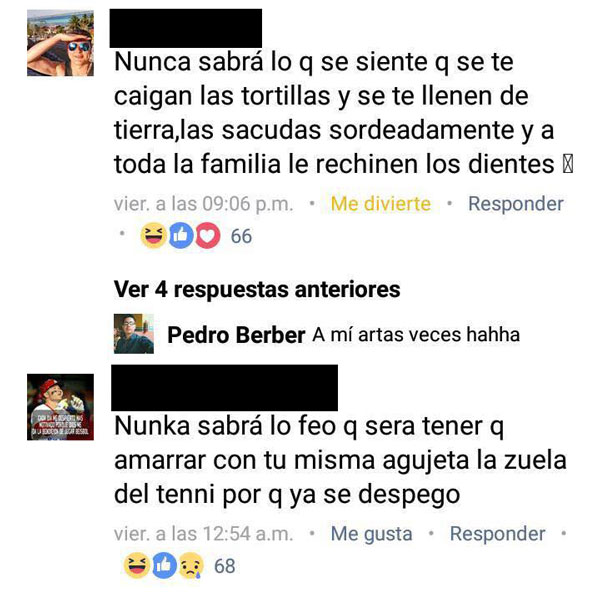
Task: Click the sad crying reaction on the agujeta comment
Action: (x=191, y=565)
